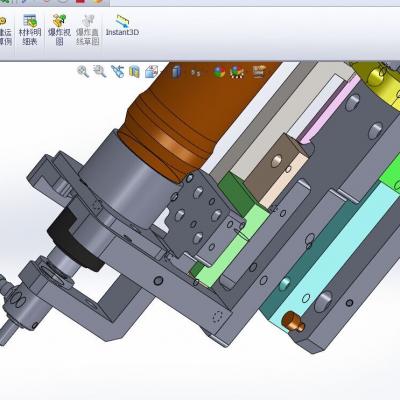Click the Hide/Show Items icon
Viewport: 400px width, 400px height.
click(196, 72)
